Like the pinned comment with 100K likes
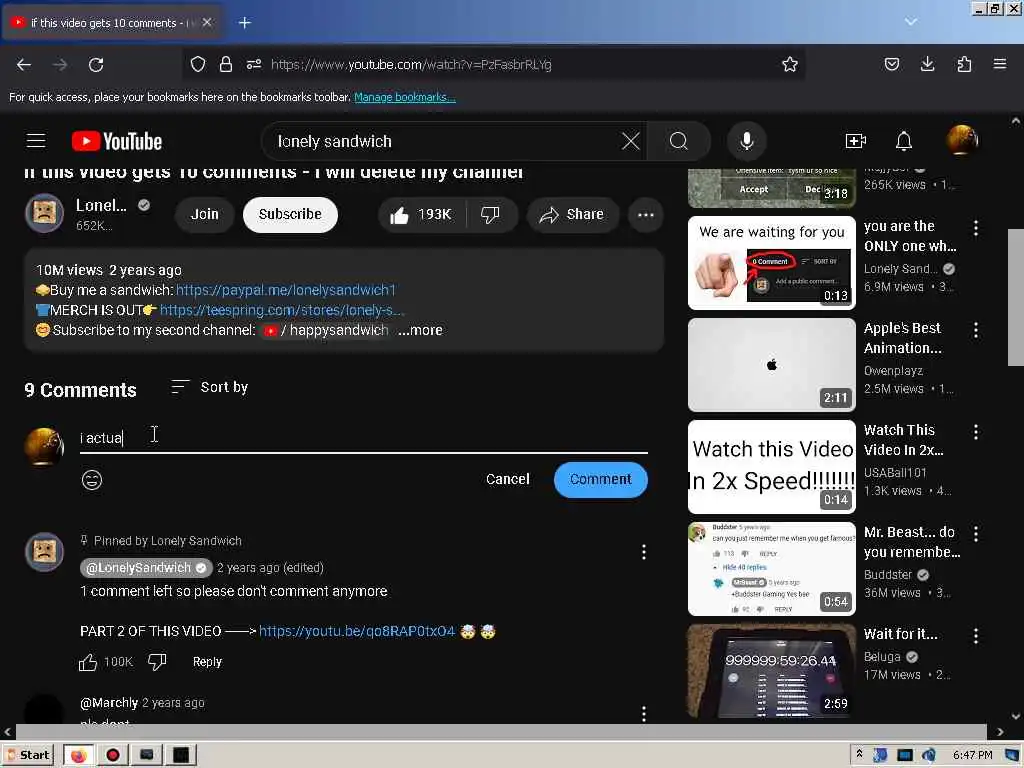This screenshot has width=1024, height=768. click(88, 662)
